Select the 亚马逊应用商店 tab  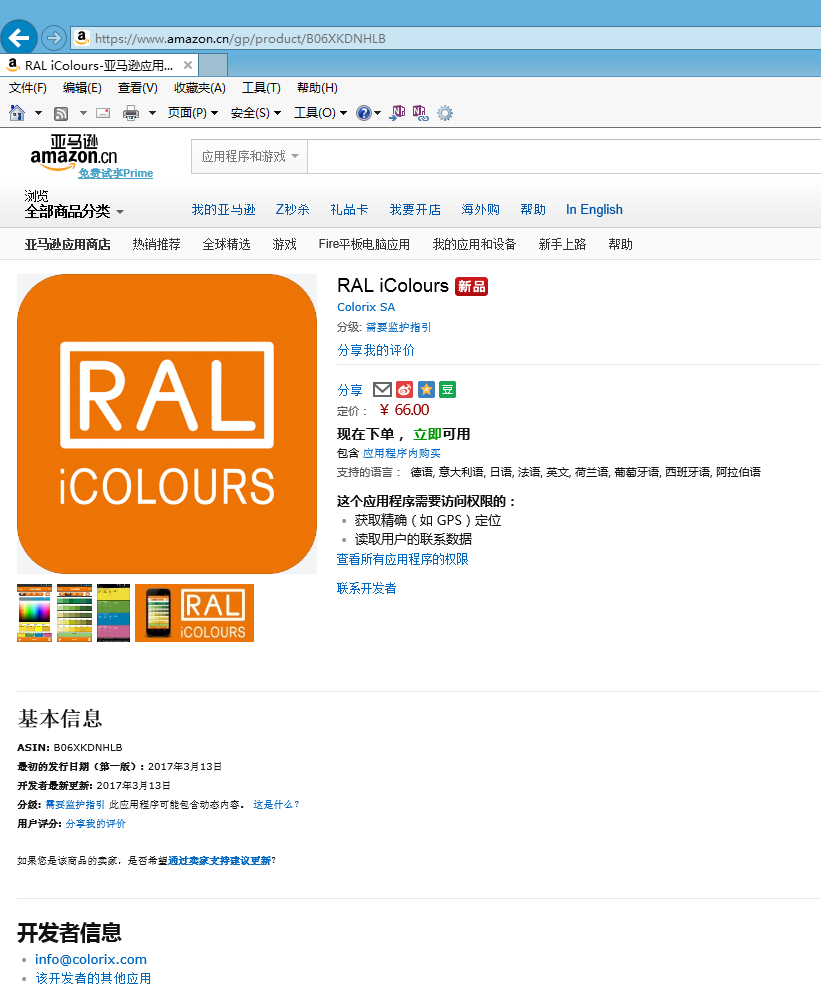tap(67, 244)
